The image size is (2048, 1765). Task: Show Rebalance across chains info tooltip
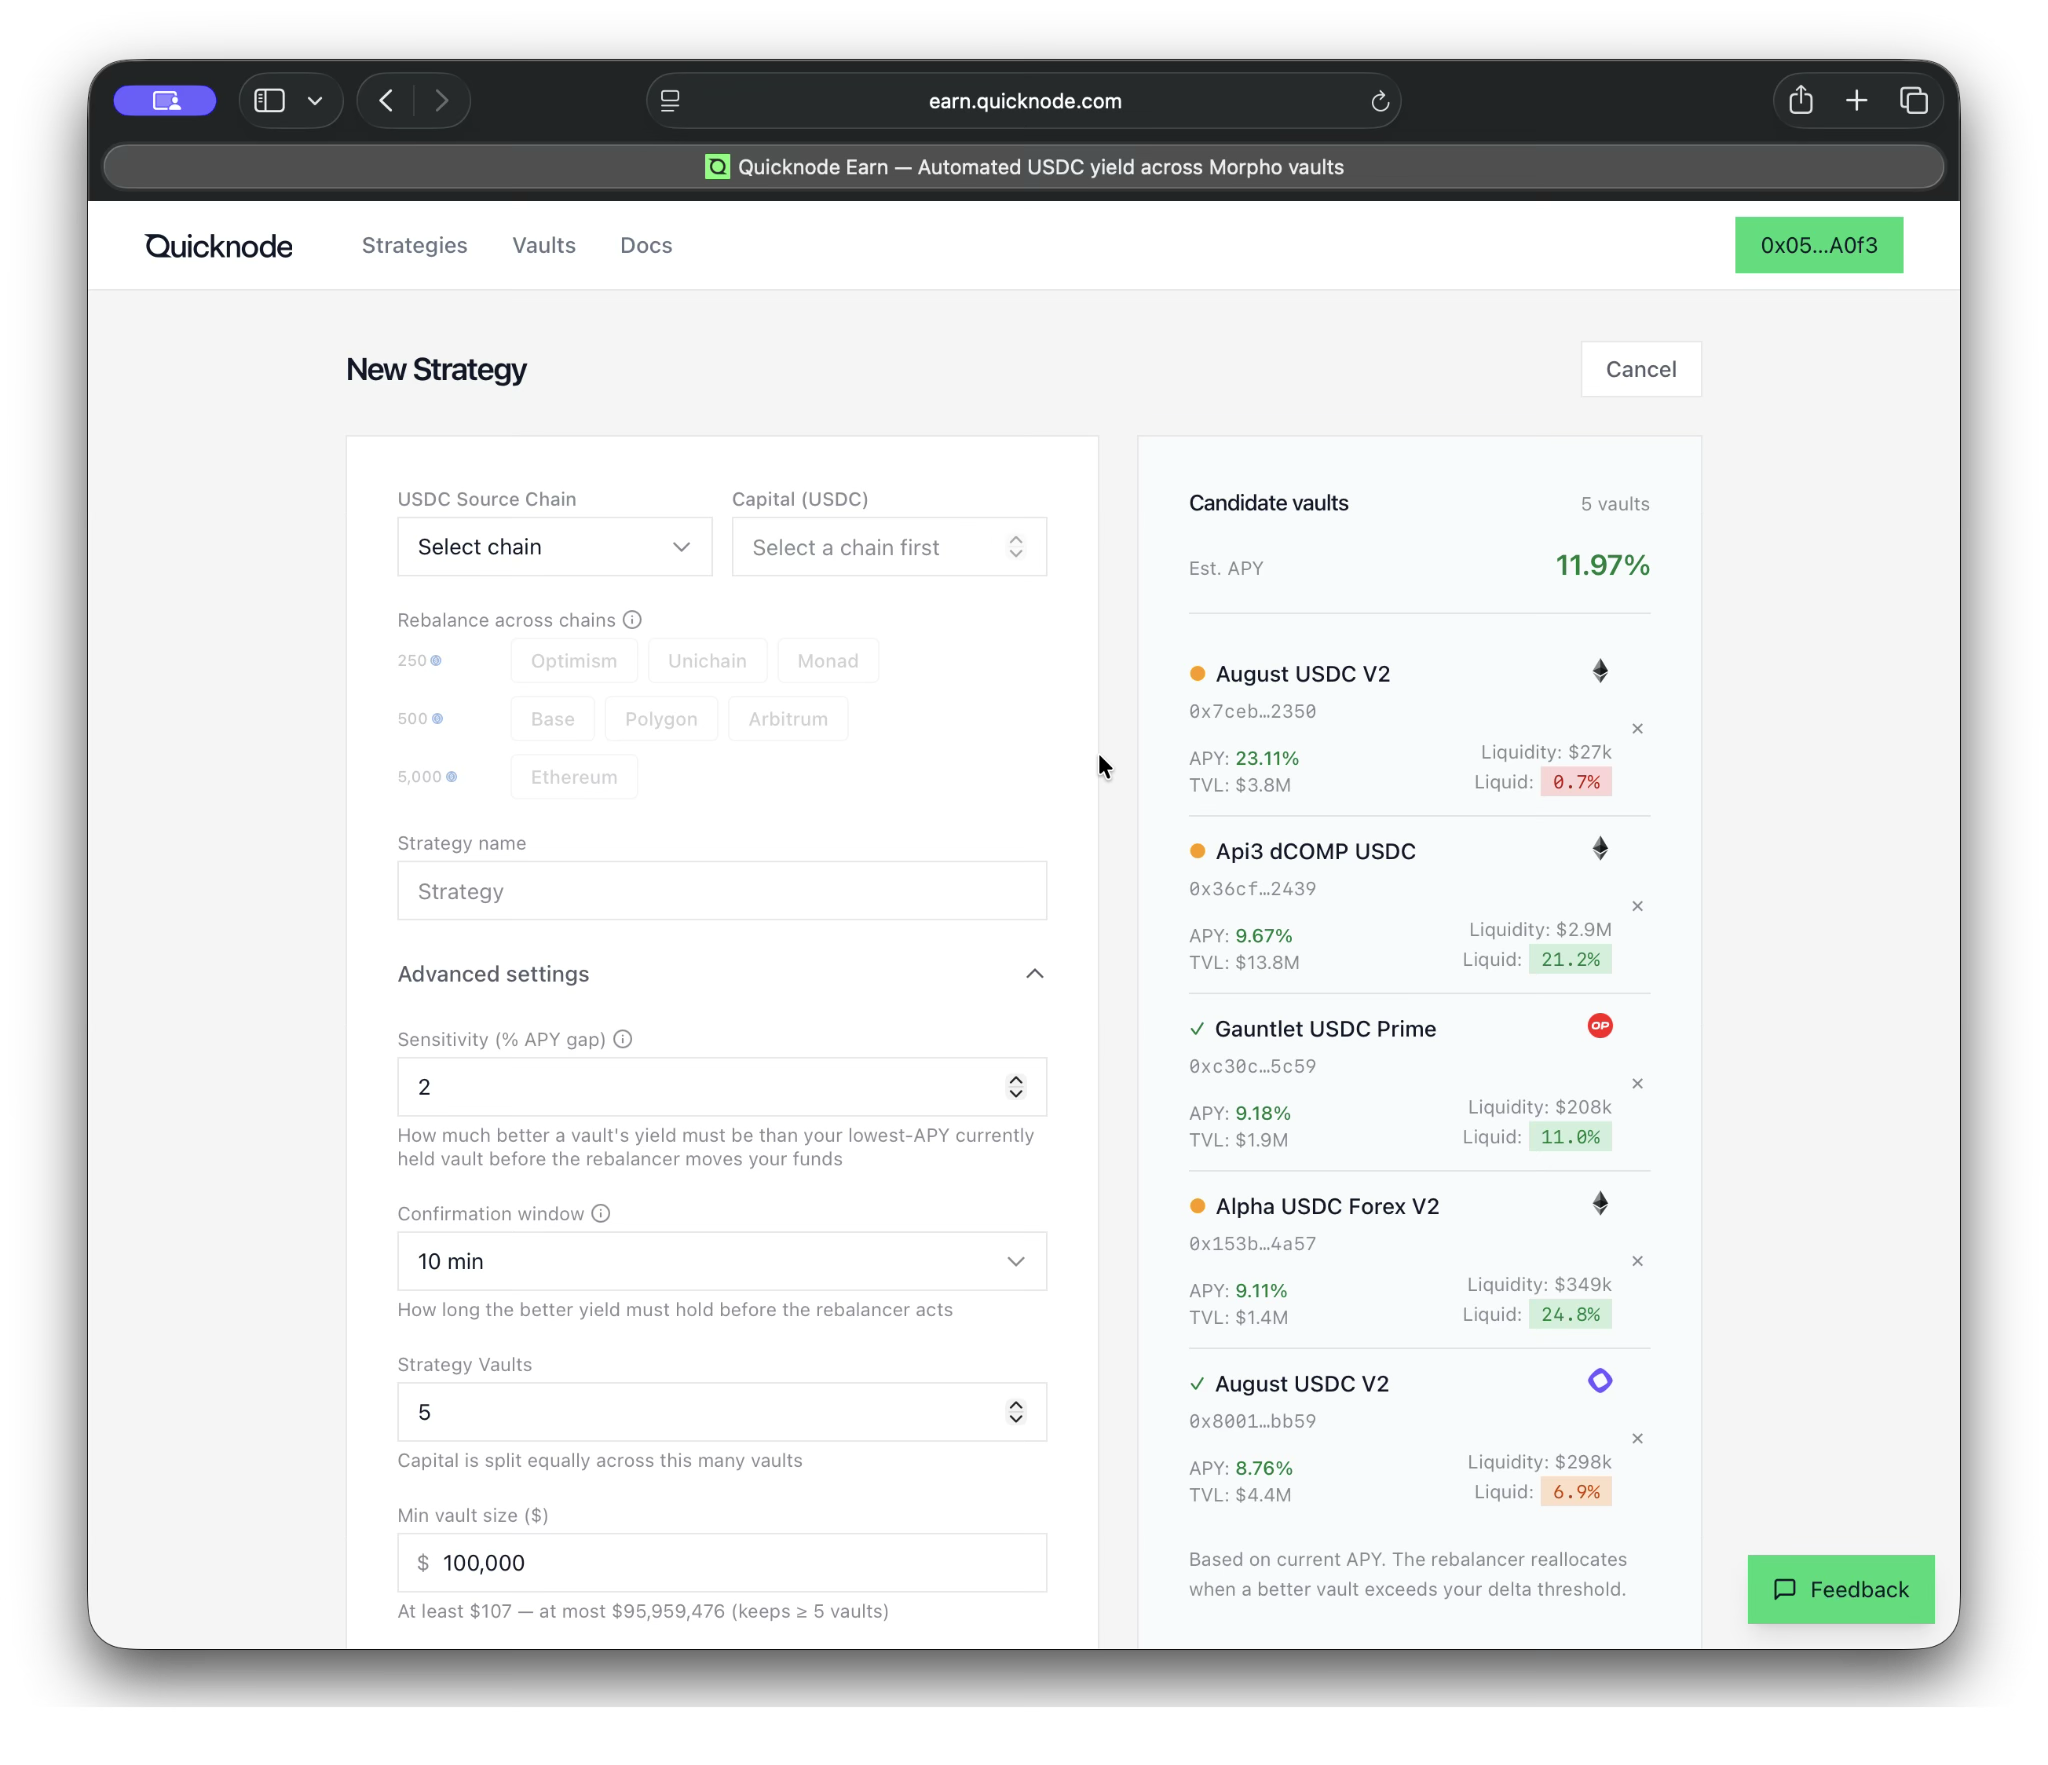click(632, 620)
